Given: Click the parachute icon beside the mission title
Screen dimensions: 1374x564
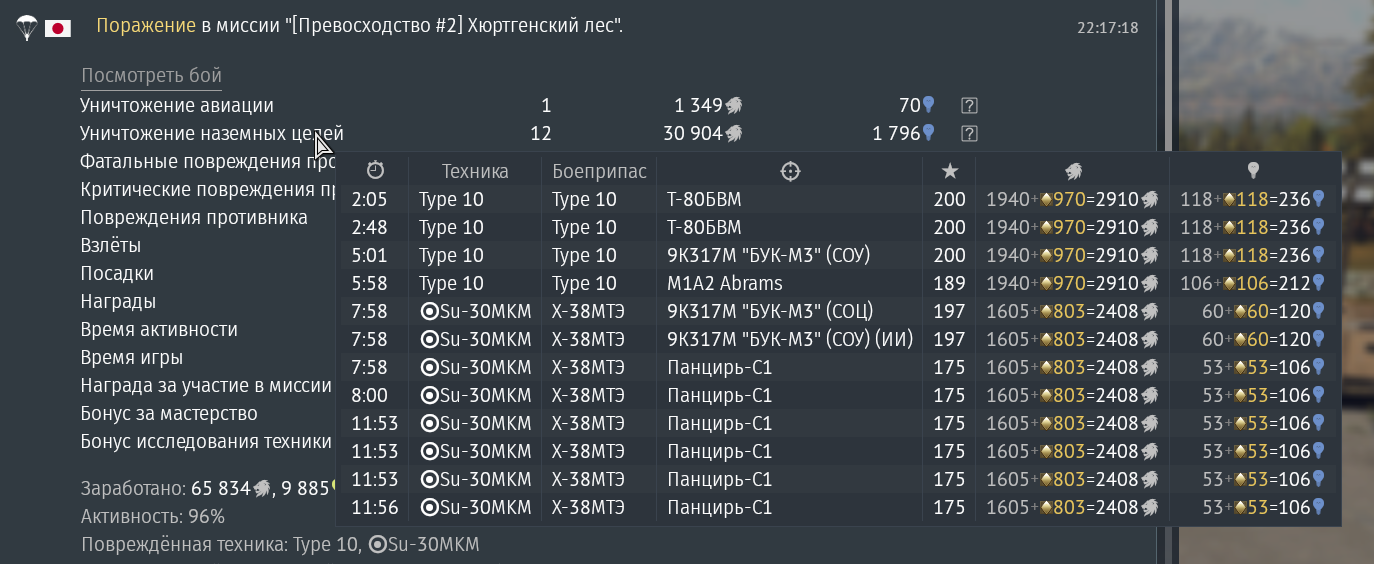Looking at the screenshot, I should point(27,28).
